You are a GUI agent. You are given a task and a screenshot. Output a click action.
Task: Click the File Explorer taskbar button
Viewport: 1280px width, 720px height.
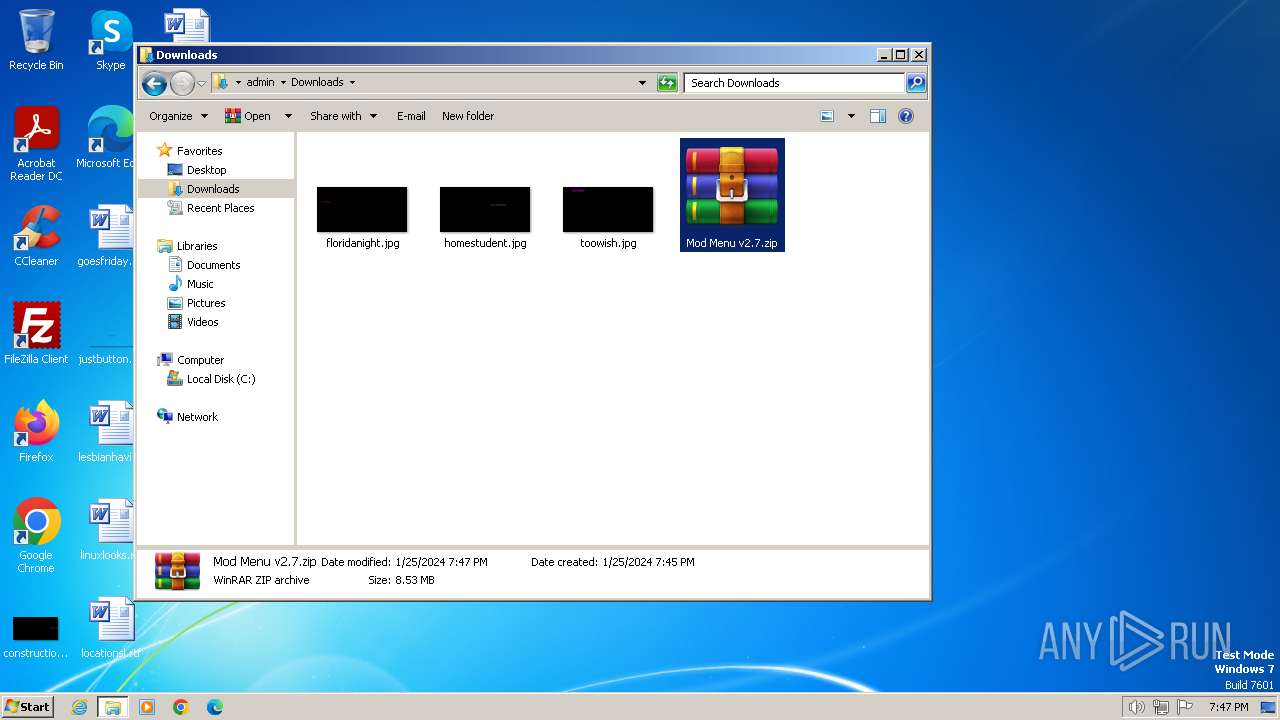point(112,707)
